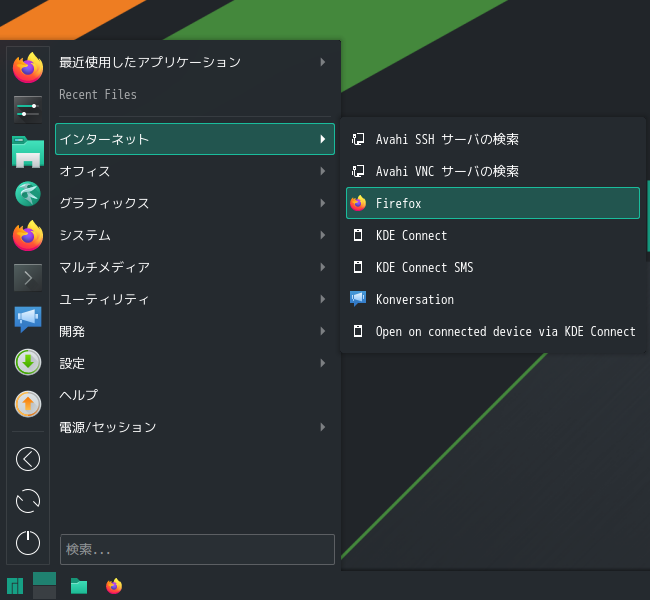Click the log out left-chevron circle icon
Image resolution: width=650 pixels, height=600 pixels.
(28, 459)
